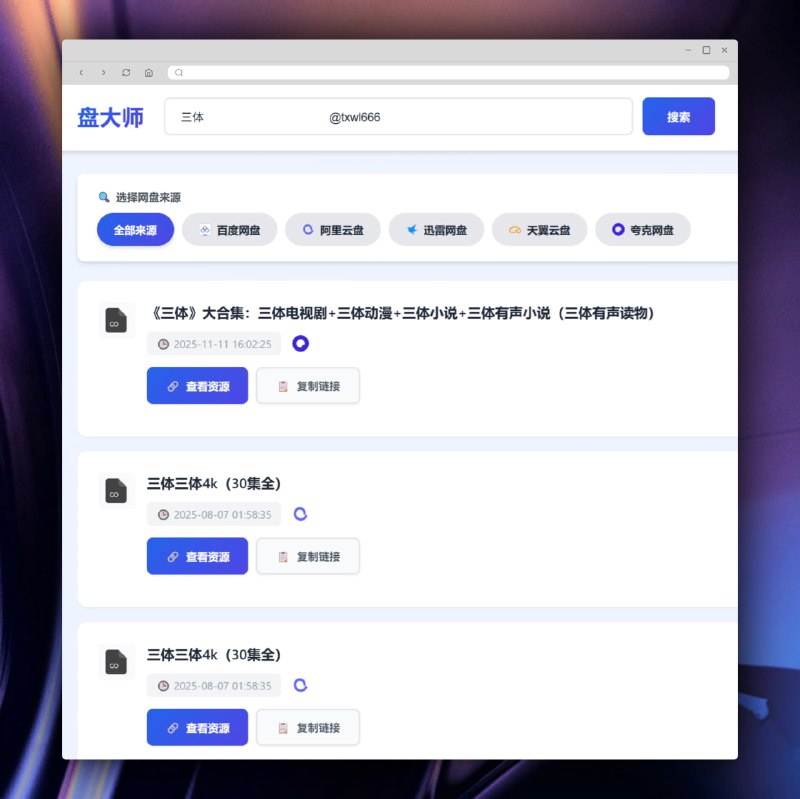Close the browser window
The image size is (800, 799).
click(x=724, y=50)
